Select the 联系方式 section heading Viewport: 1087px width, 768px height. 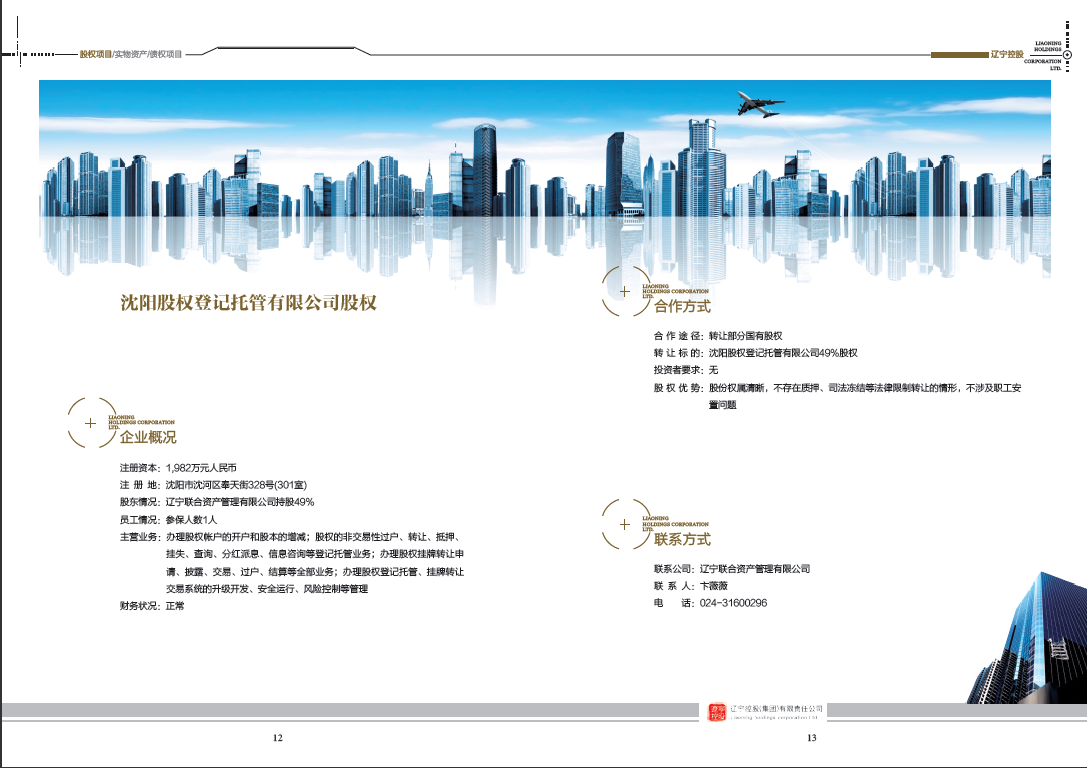pyautogui.click(x=682, y=539)
